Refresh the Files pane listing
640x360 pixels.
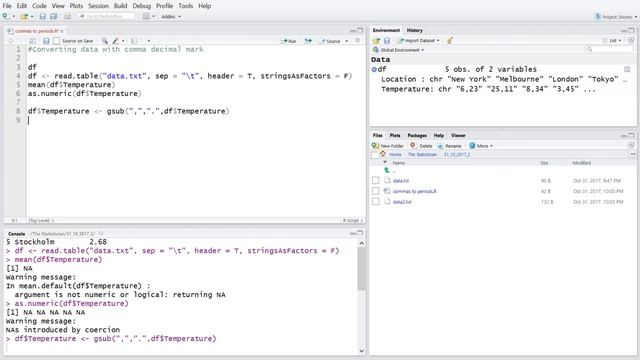tap(631, 145)
